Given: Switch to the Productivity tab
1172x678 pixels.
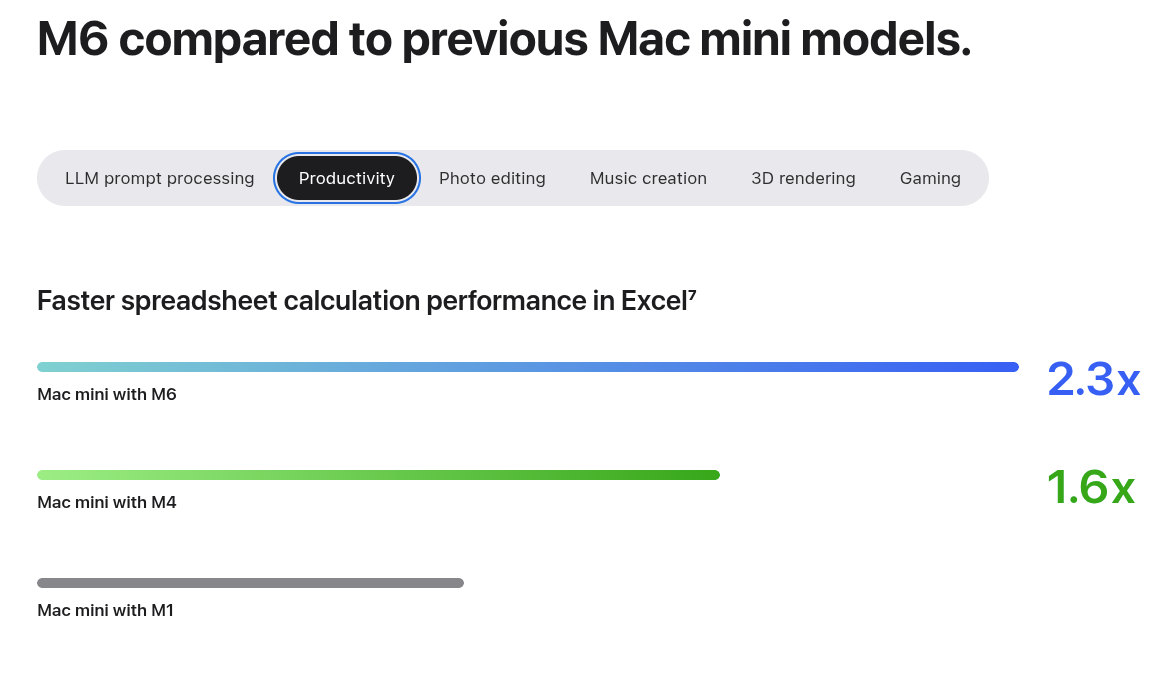Looking at the screenshot, I should [347, 178].
